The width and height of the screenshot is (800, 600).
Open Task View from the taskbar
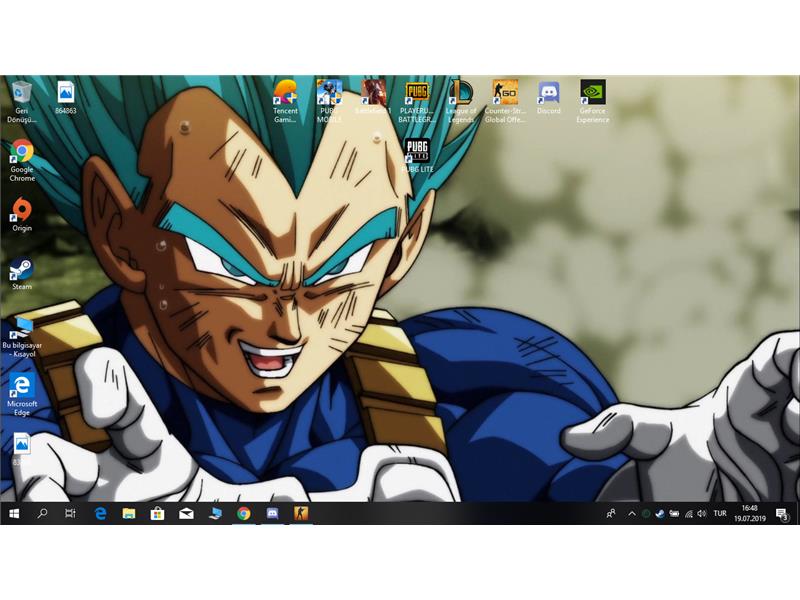(70, 514)
